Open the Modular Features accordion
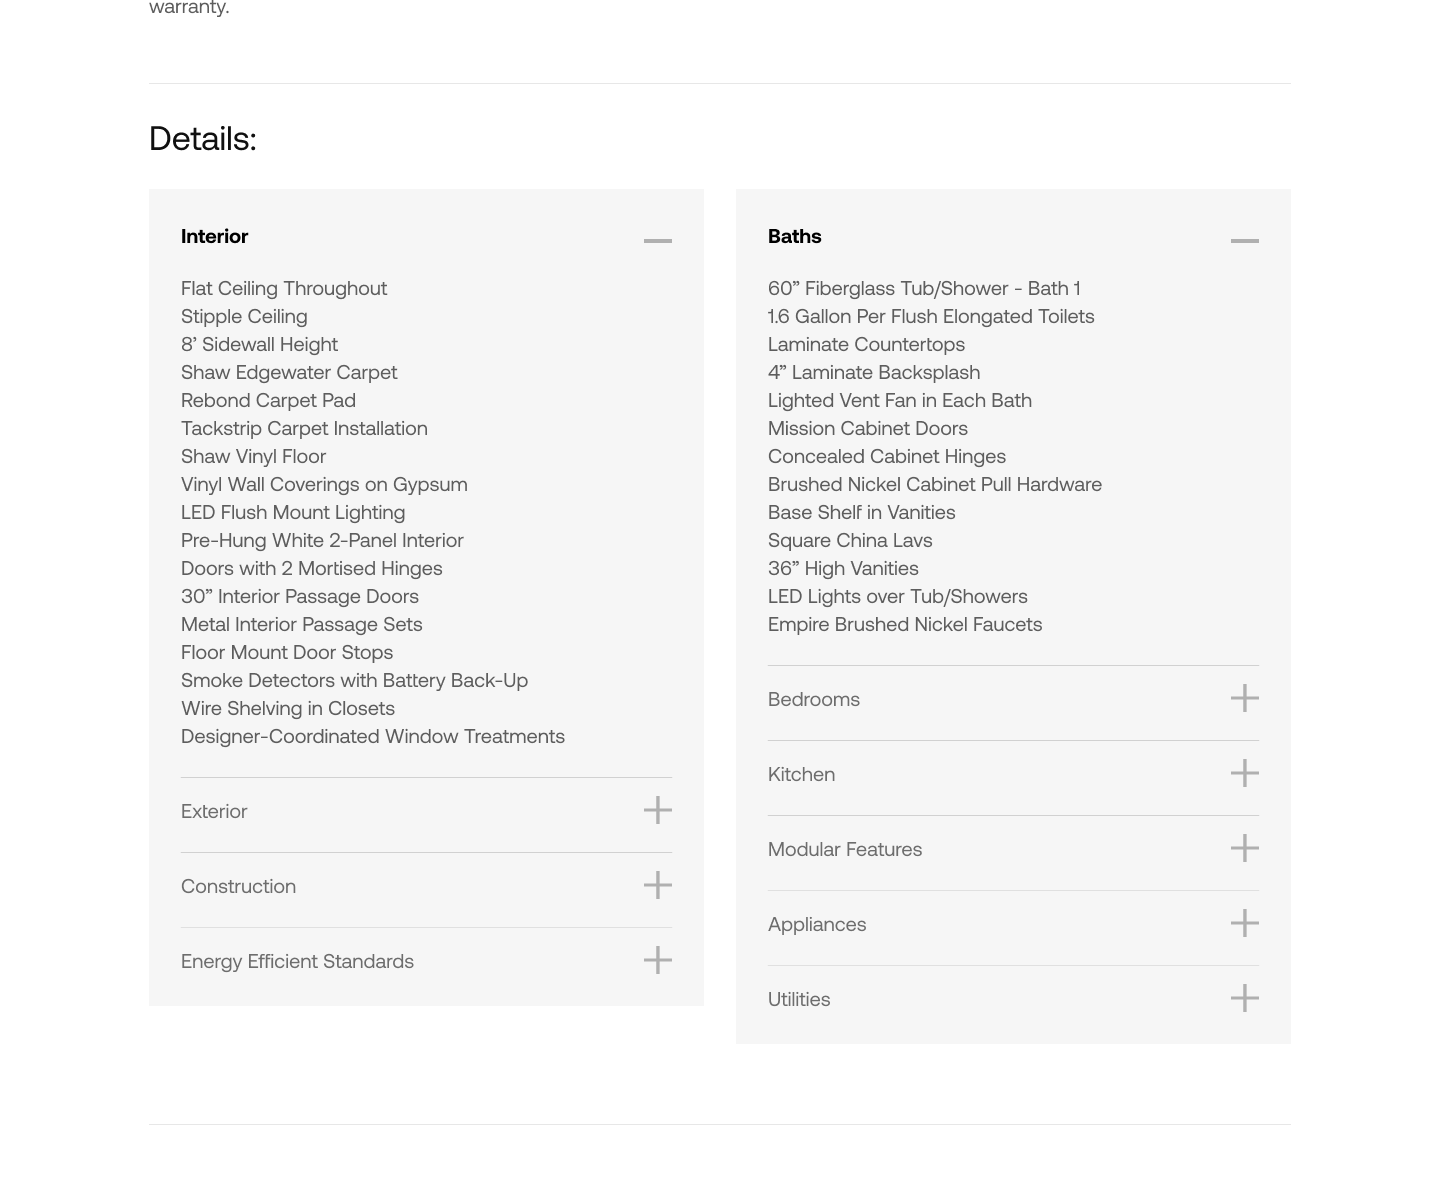This screenshot has width=1440, height=1200. pos(844,849)
